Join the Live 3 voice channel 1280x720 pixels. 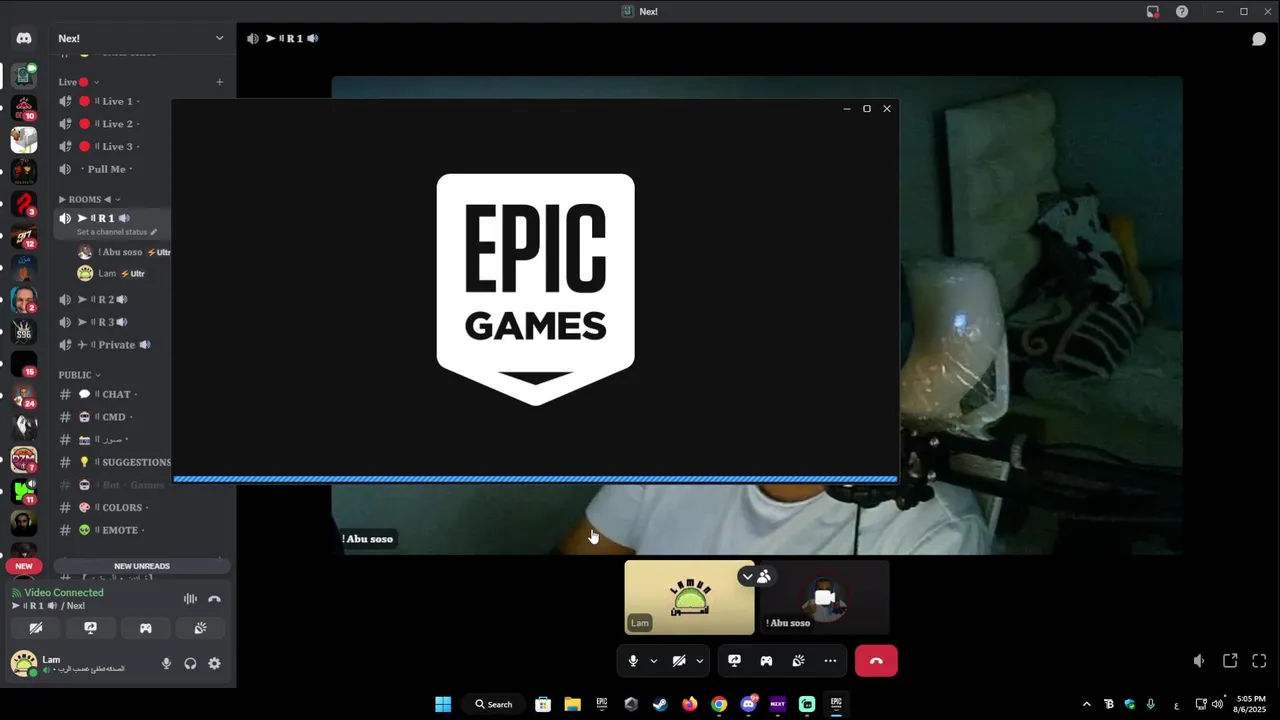[117, 146]
